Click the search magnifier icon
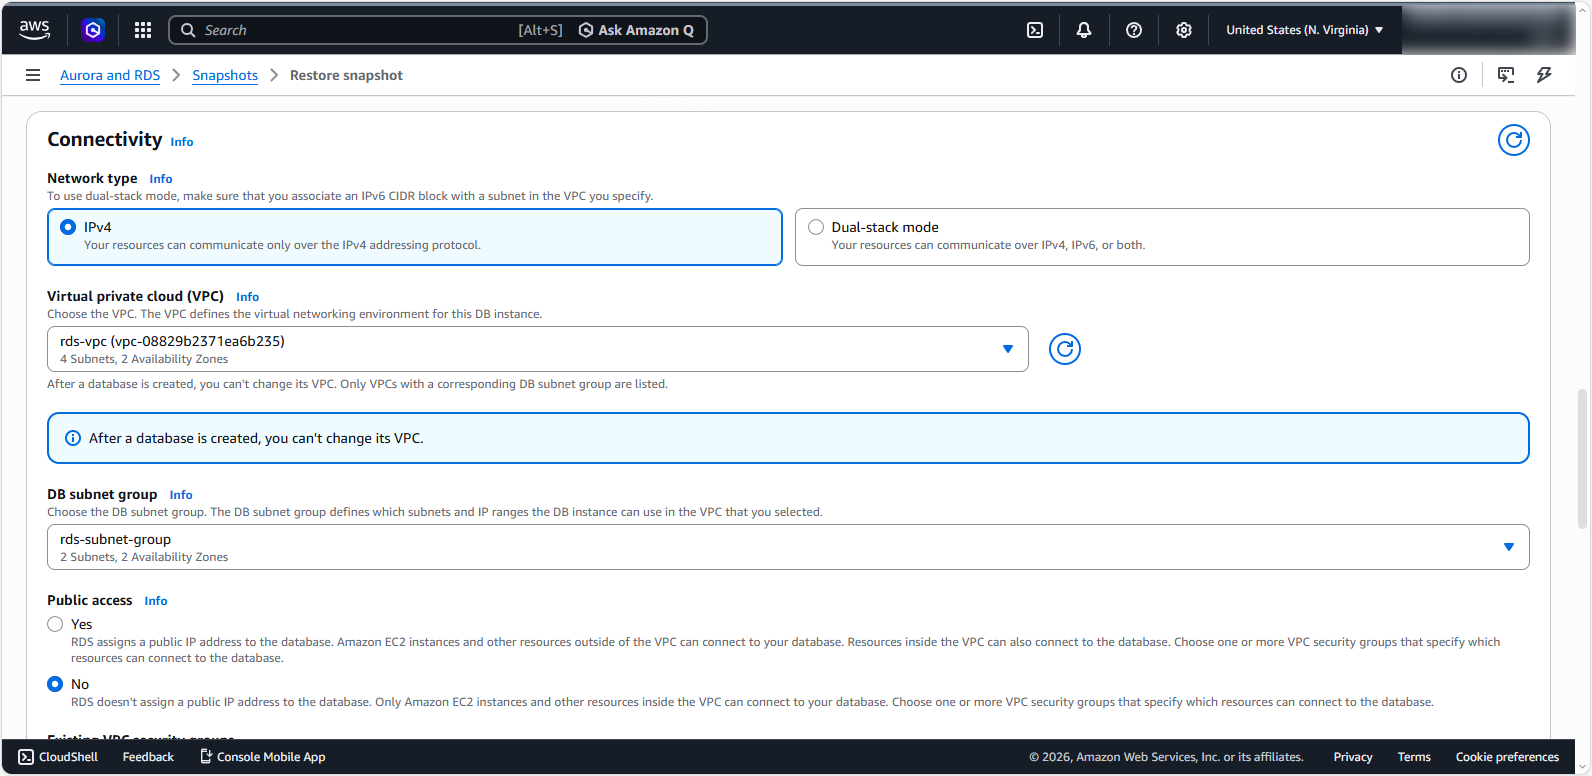The width and height of the screenshot is (1592, 776). [x=188, y=30]
